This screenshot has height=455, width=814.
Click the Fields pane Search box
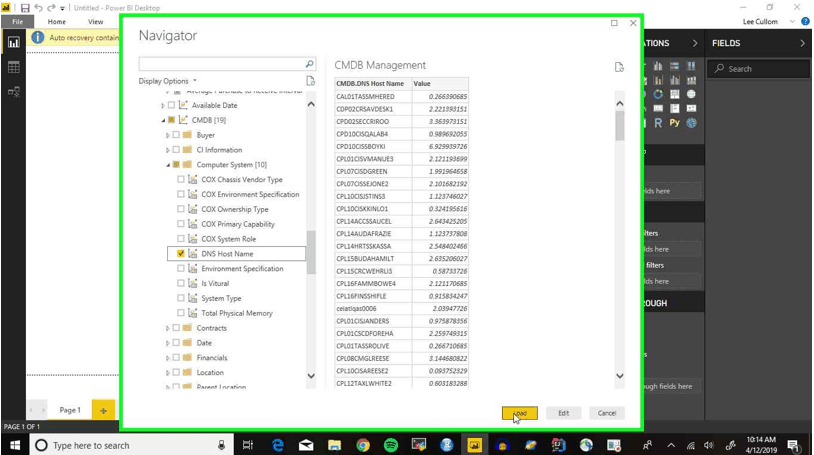click(760, 69)
